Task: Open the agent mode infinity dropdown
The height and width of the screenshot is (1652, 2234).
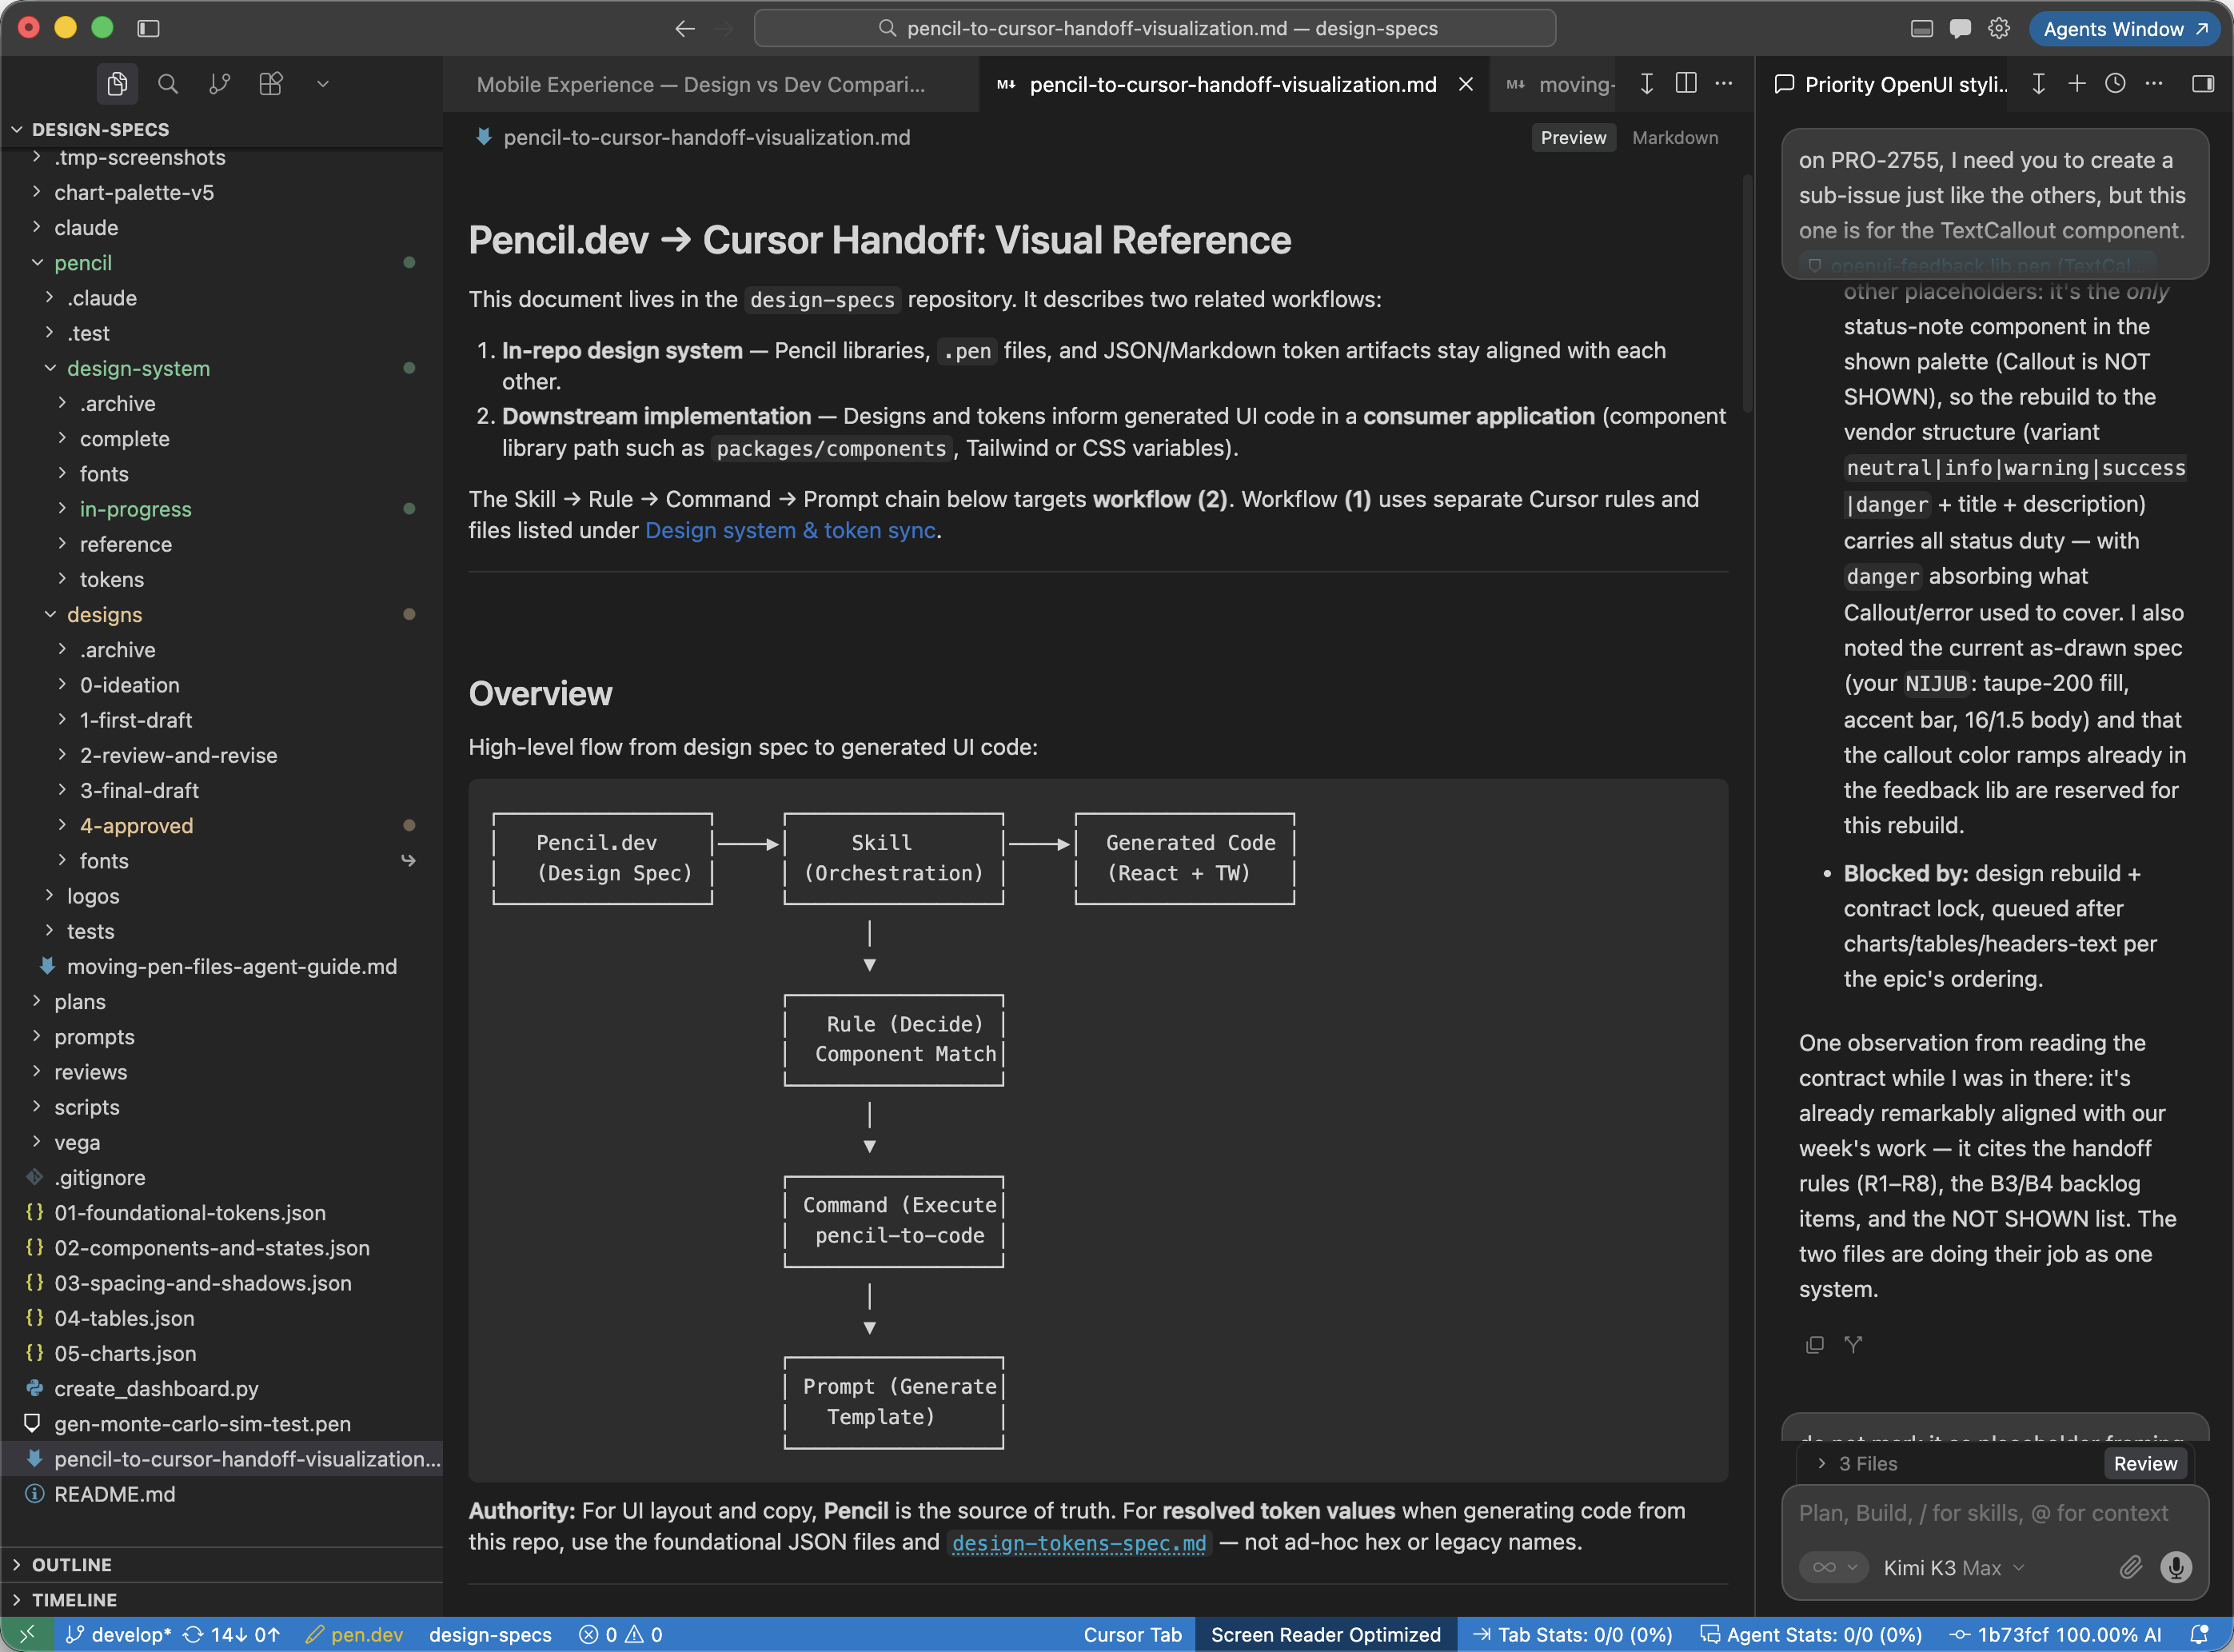Action: (1833, 1567)
